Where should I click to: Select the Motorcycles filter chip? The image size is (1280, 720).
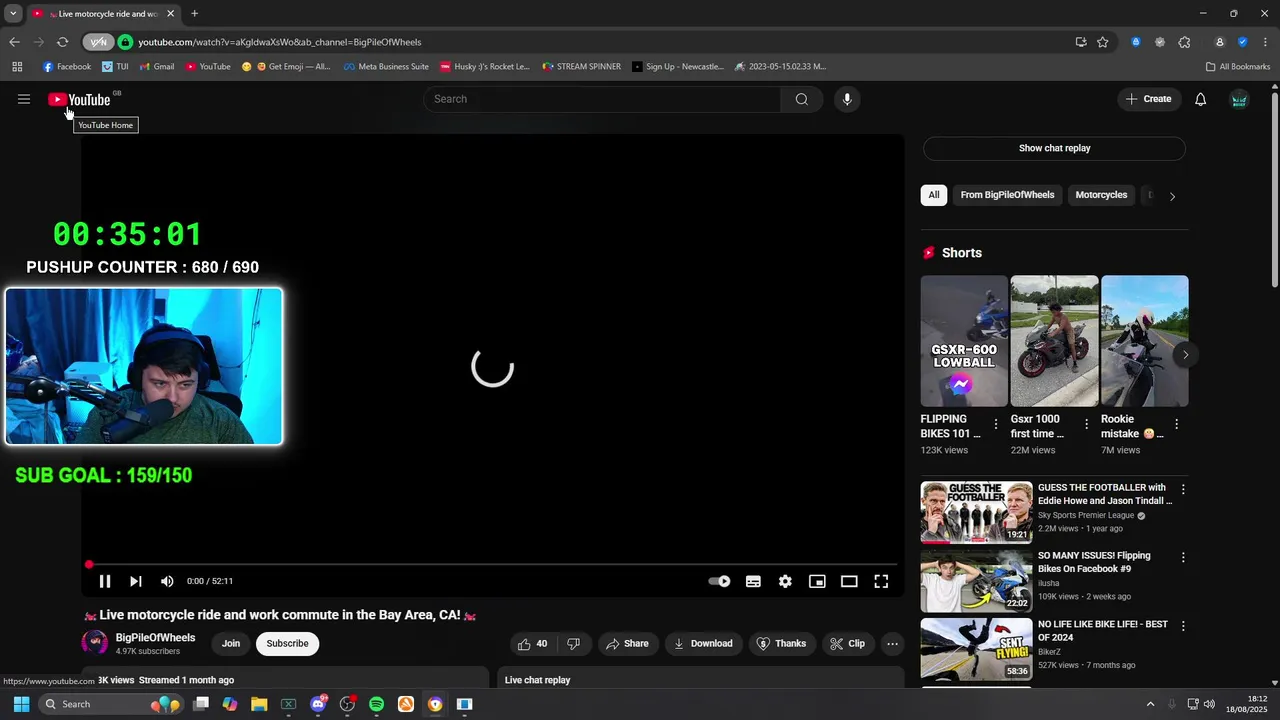[1101, 195]
